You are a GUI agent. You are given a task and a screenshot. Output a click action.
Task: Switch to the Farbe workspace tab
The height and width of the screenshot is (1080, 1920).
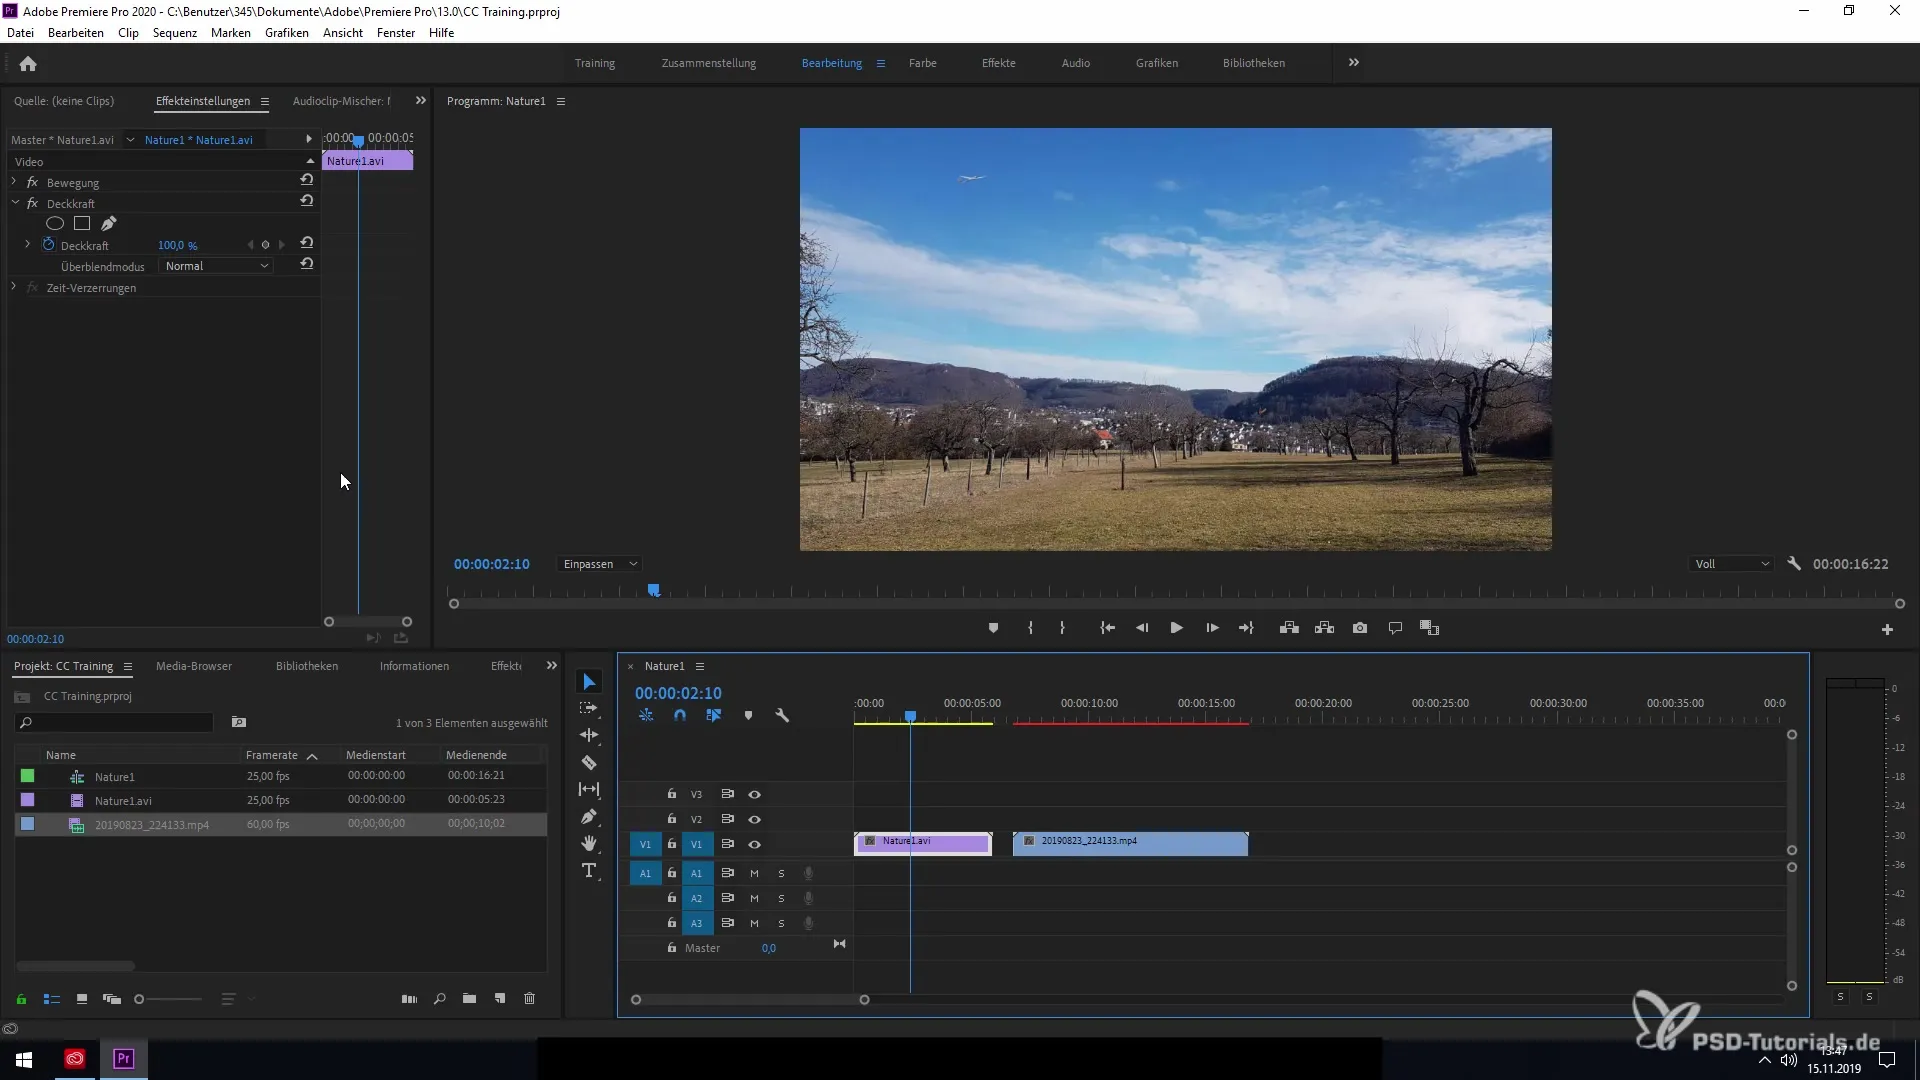pos(922,63)
